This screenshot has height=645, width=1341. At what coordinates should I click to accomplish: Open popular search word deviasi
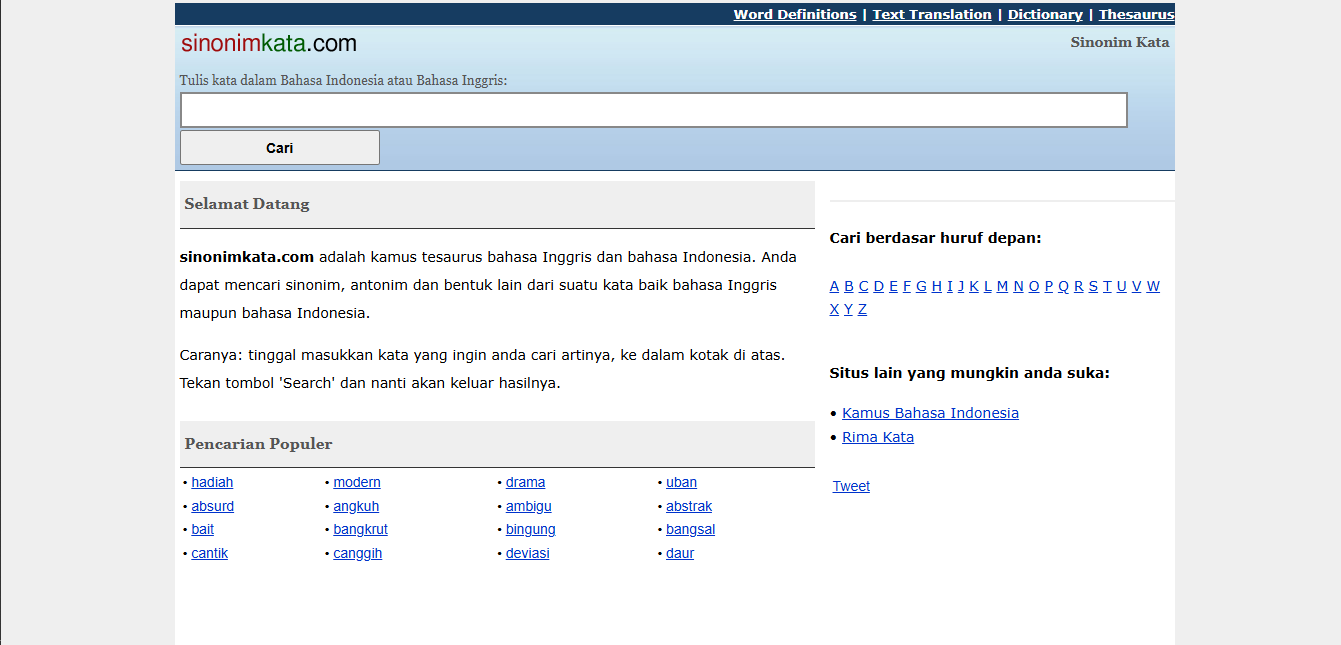point(528,553)
